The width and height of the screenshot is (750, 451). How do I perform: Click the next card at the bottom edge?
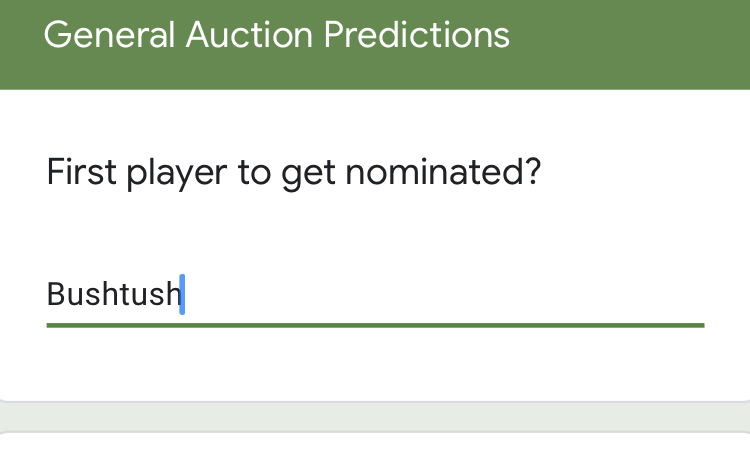coord(375,443)
